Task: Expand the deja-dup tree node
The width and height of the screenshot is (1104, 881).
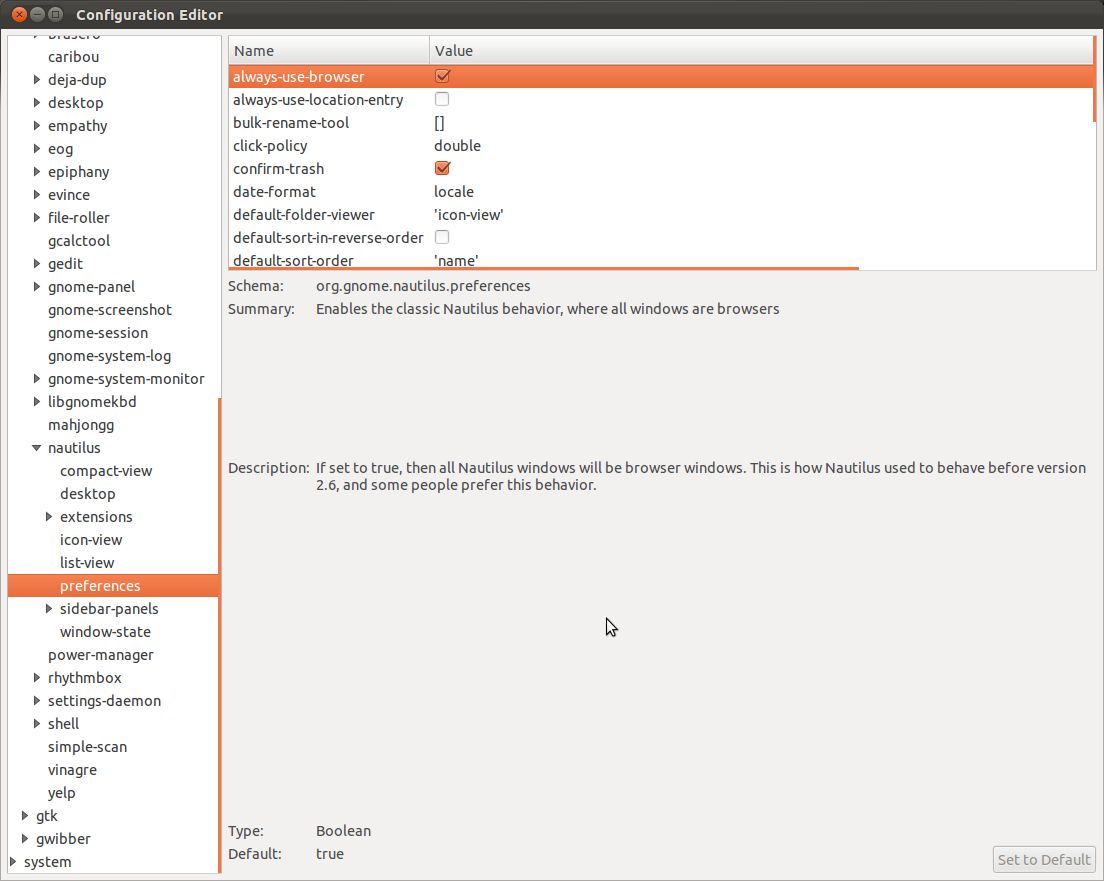Action: [x=37, y=80]
